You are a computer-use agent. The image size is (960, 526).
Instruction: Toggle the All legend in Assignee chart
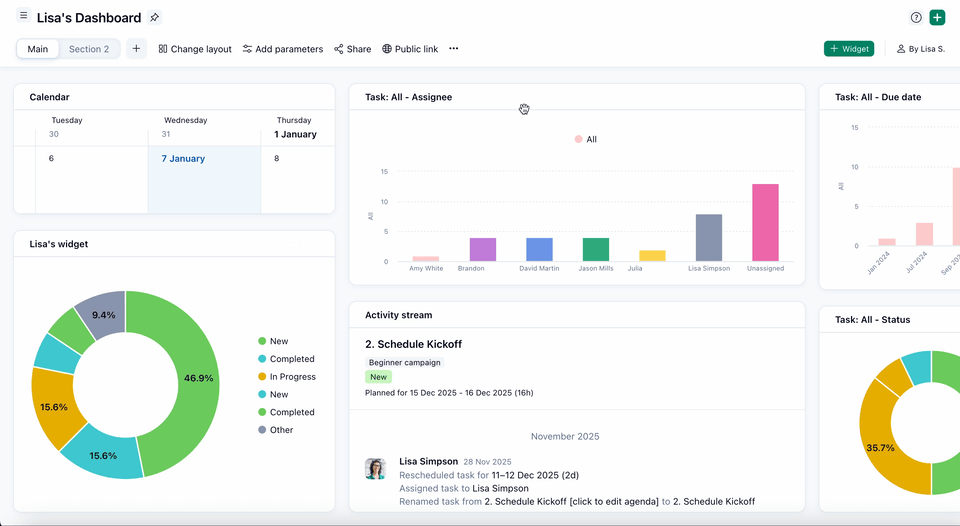point(585,140)
